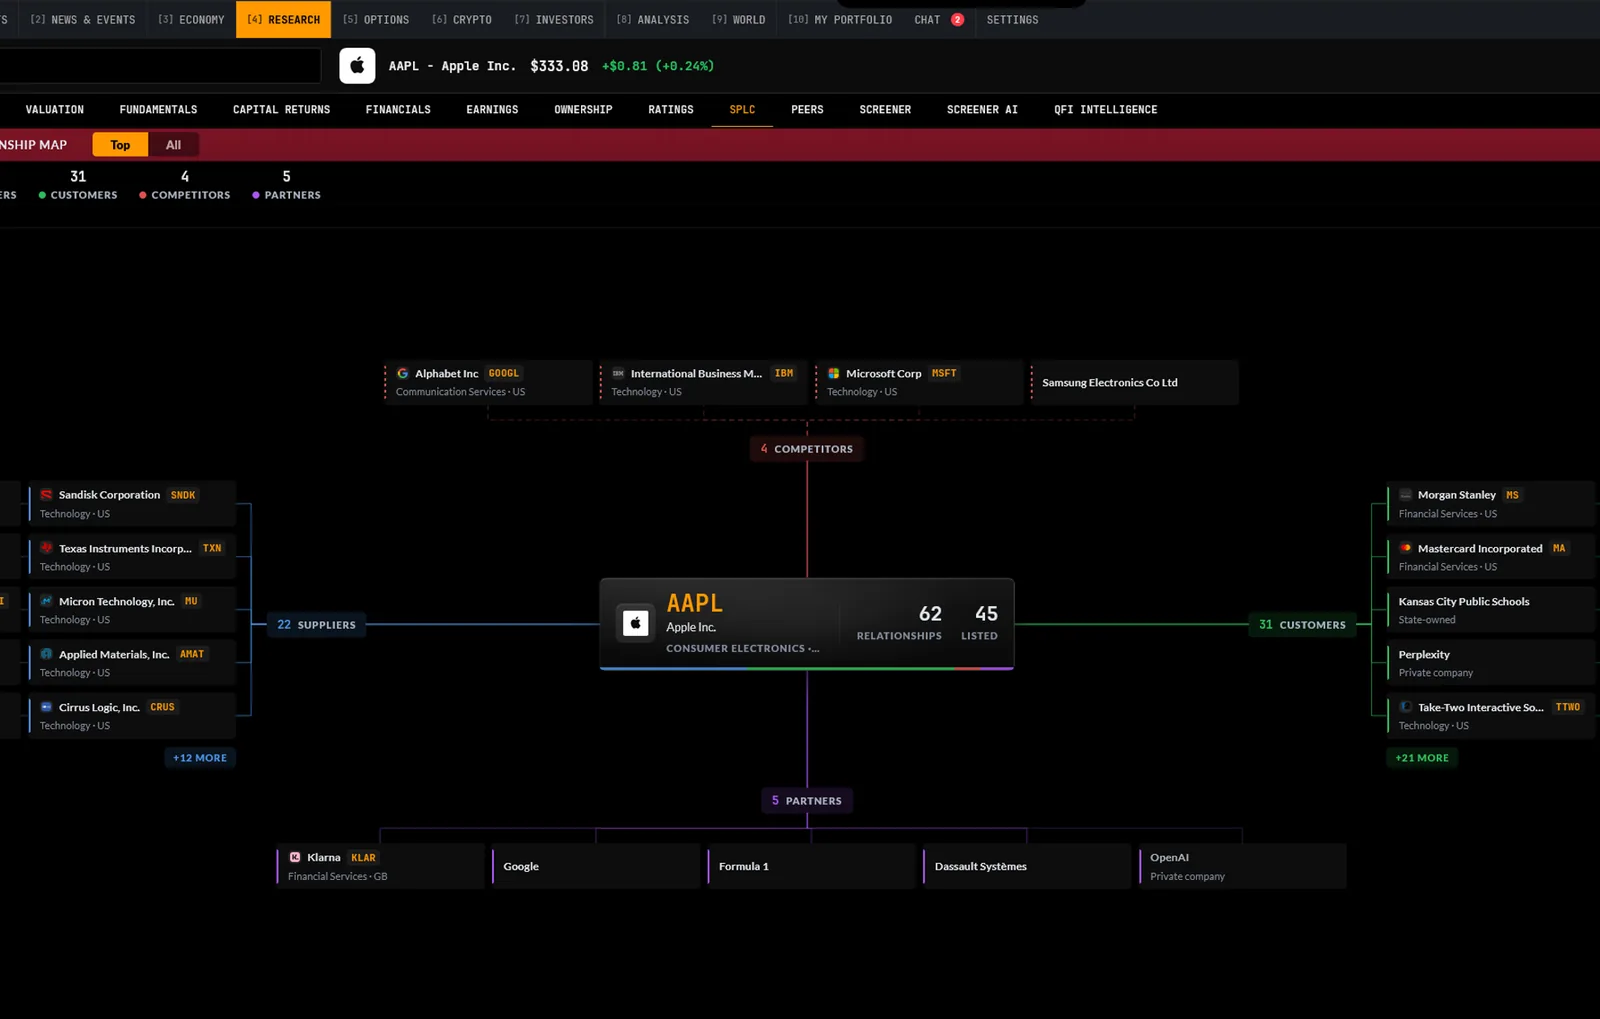1600x1019 pixels.
Task: Click the Microsoft Corp logo icon
Action: tap(834, 374)
